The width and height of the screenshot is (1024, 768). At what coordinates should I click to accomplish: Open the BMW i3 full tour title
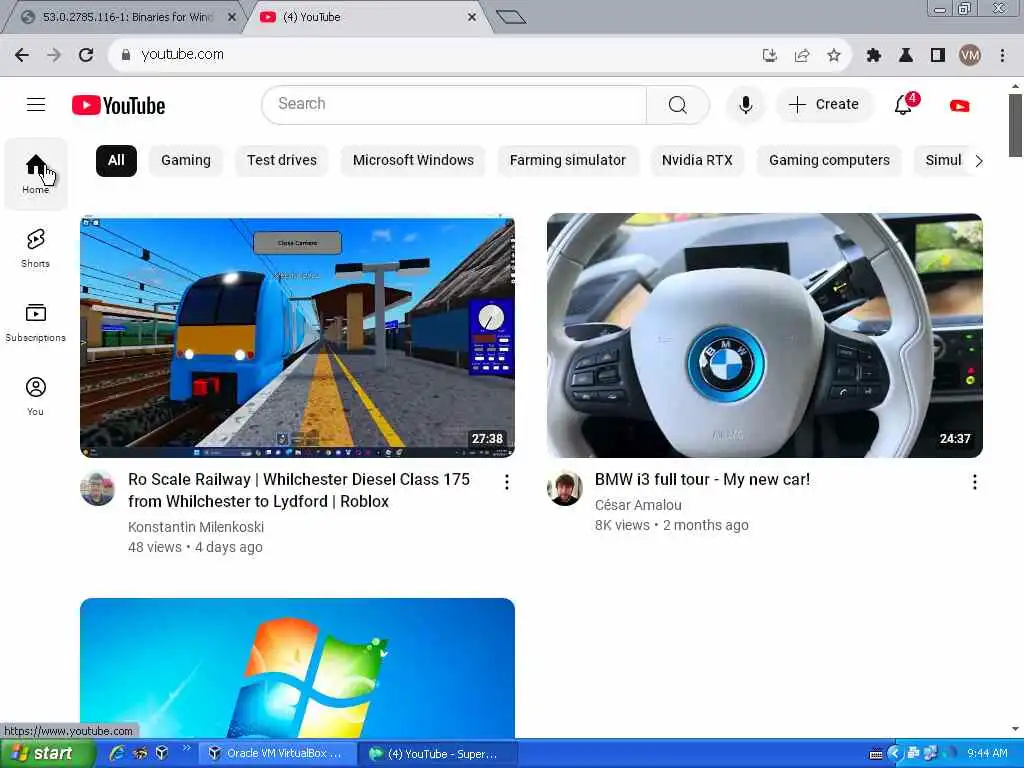pos(702,480)
